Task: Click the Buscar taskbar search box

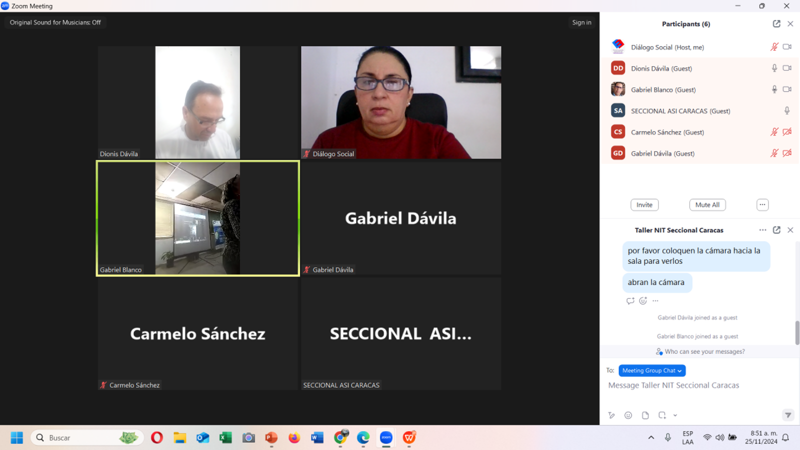Action: point(87,438)
